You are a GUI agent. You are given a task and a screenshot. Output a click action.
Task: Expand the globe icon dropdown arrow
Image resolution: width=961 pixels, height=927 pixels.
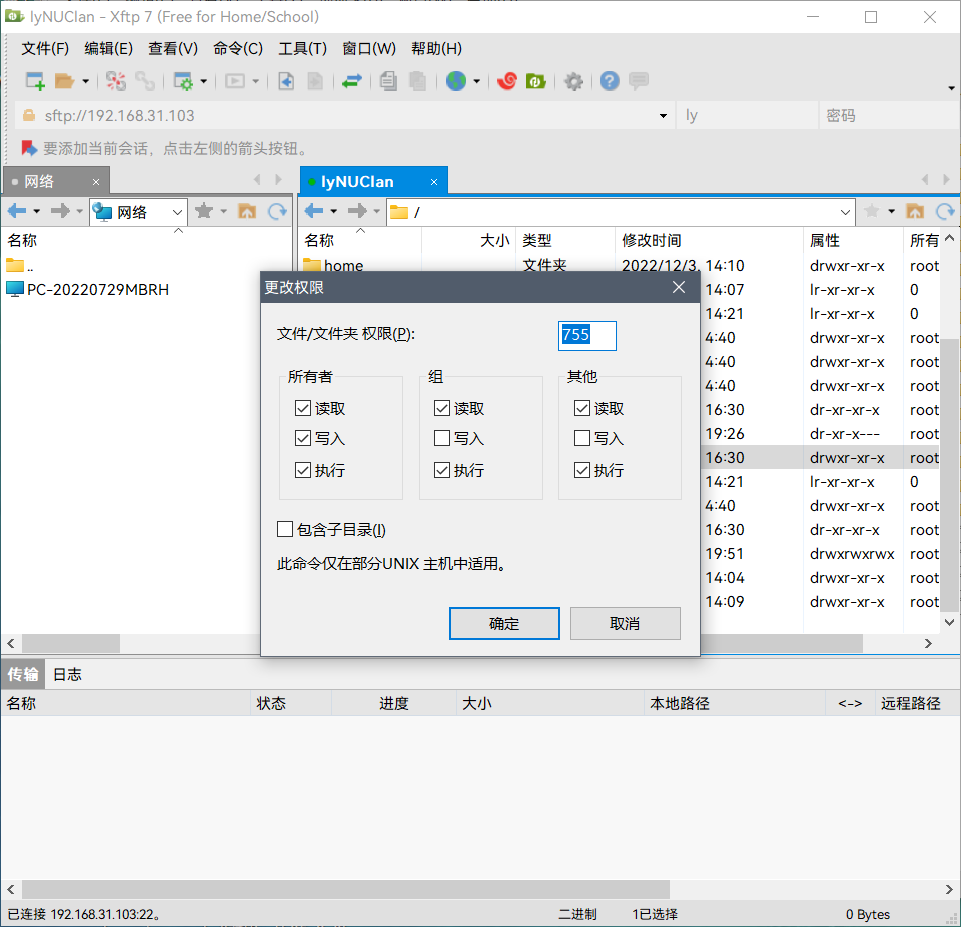tap(476, 81)
